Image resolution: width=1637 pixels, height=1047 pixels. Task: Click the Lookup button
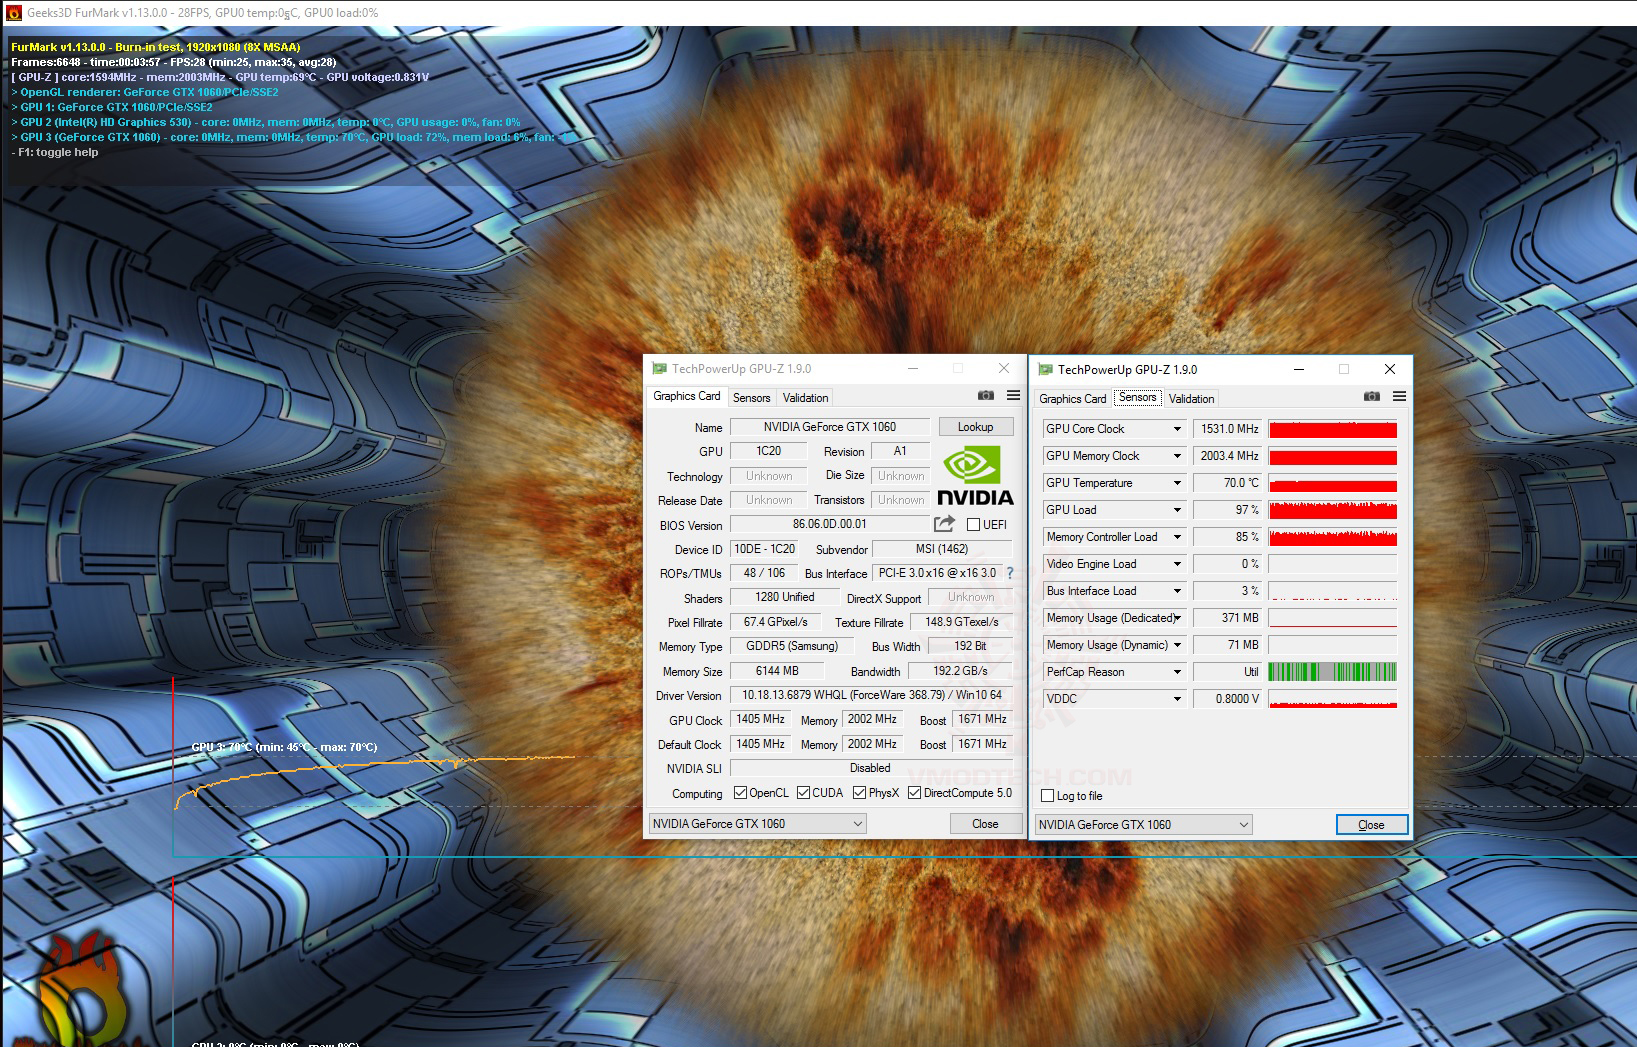coord(975,427)
